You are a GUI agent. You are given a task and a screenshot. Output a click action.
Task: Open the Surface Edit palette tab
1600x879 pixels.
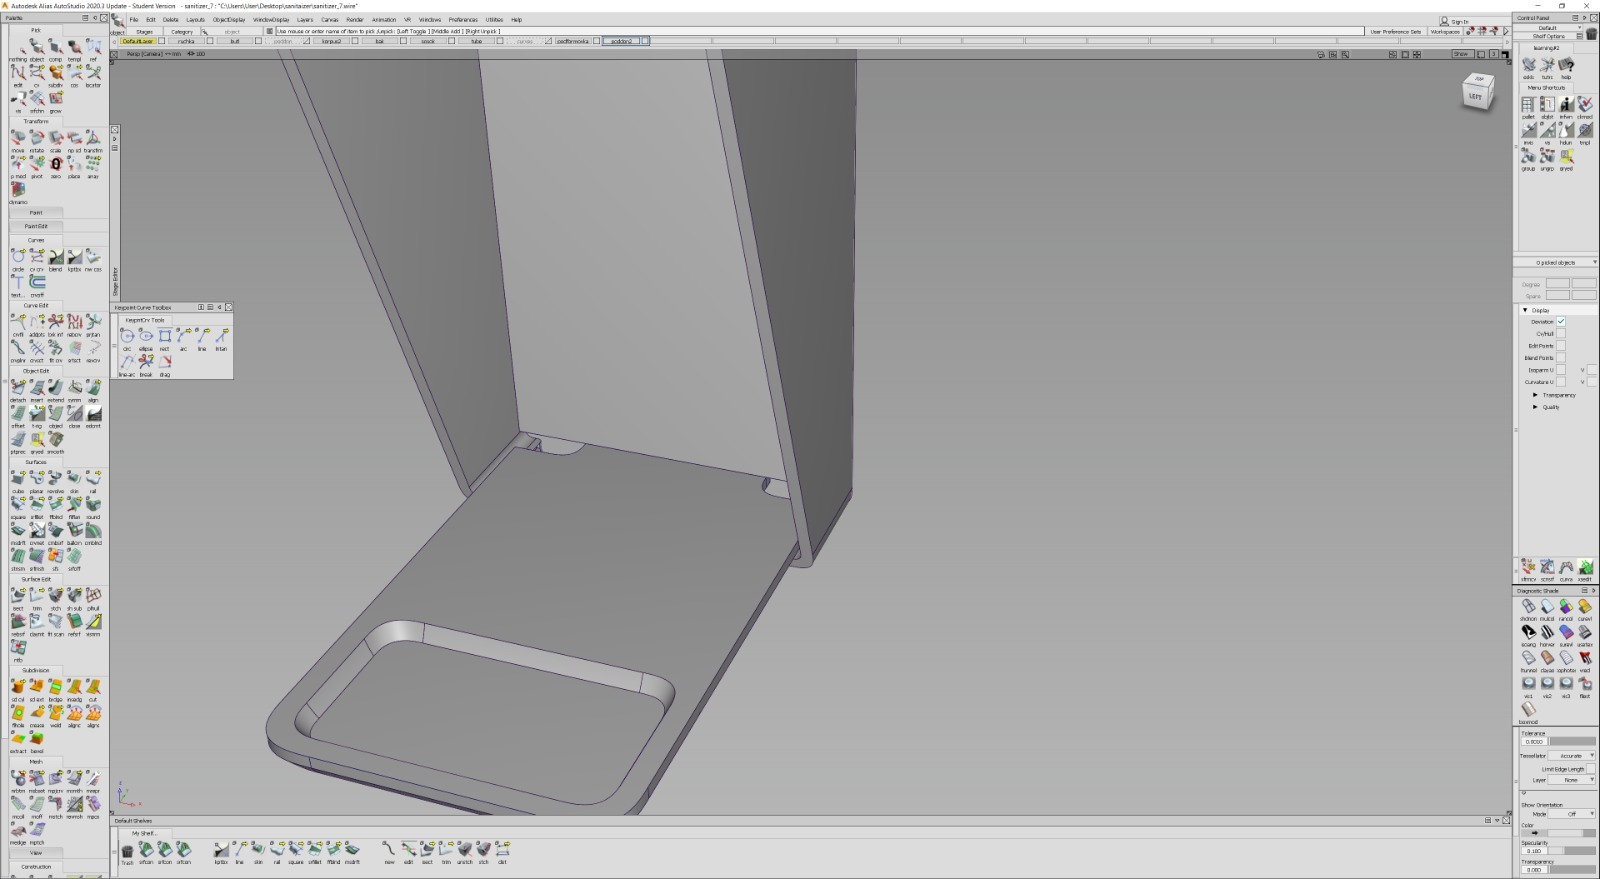coord(36,579)
